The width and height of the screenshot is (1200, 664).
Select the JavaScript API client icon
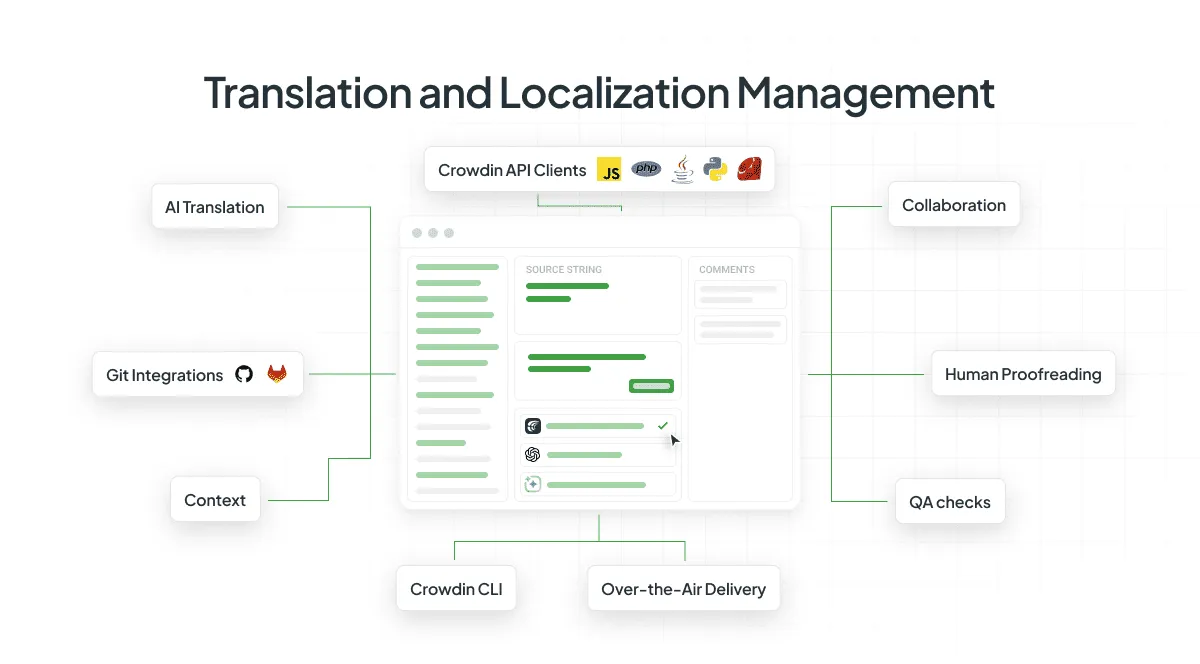click(610, 169)
